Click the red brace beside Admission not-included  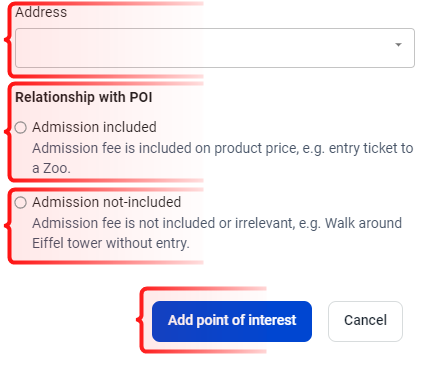coord(7,226)
